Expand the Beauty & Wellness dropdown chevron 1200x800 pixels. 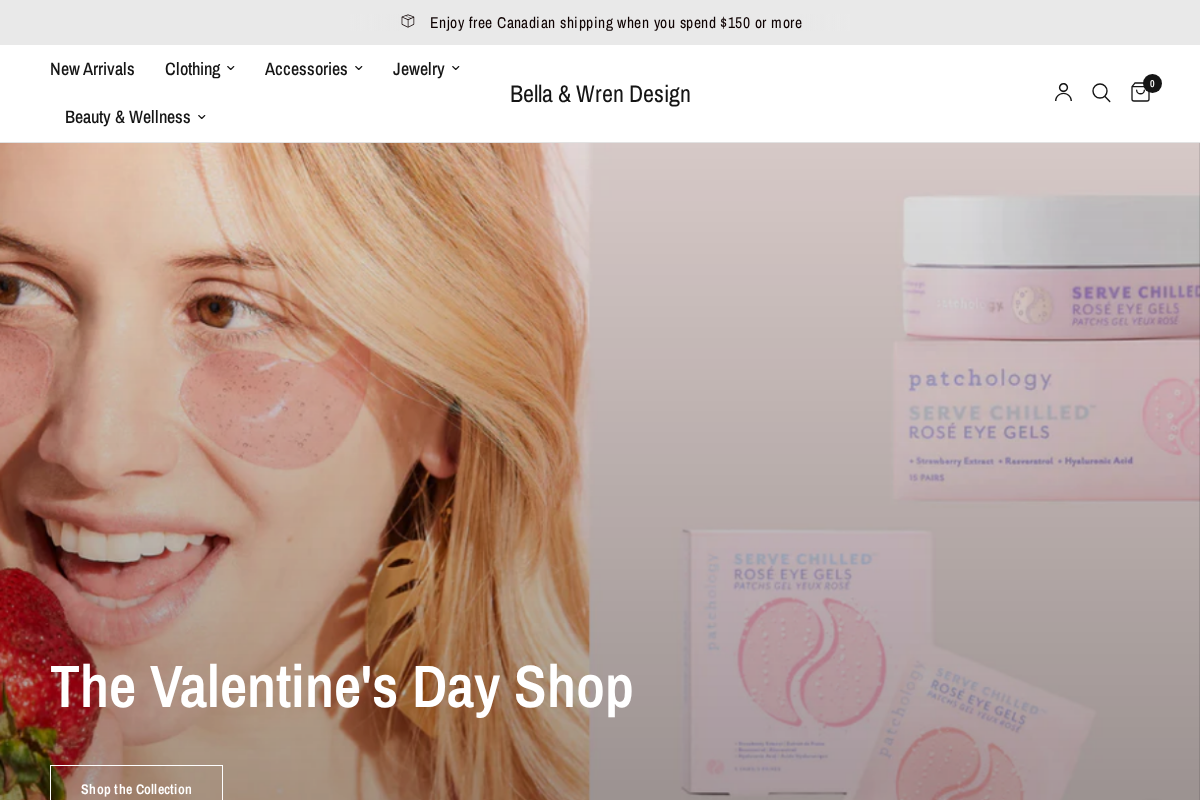[x=201, y=117]
